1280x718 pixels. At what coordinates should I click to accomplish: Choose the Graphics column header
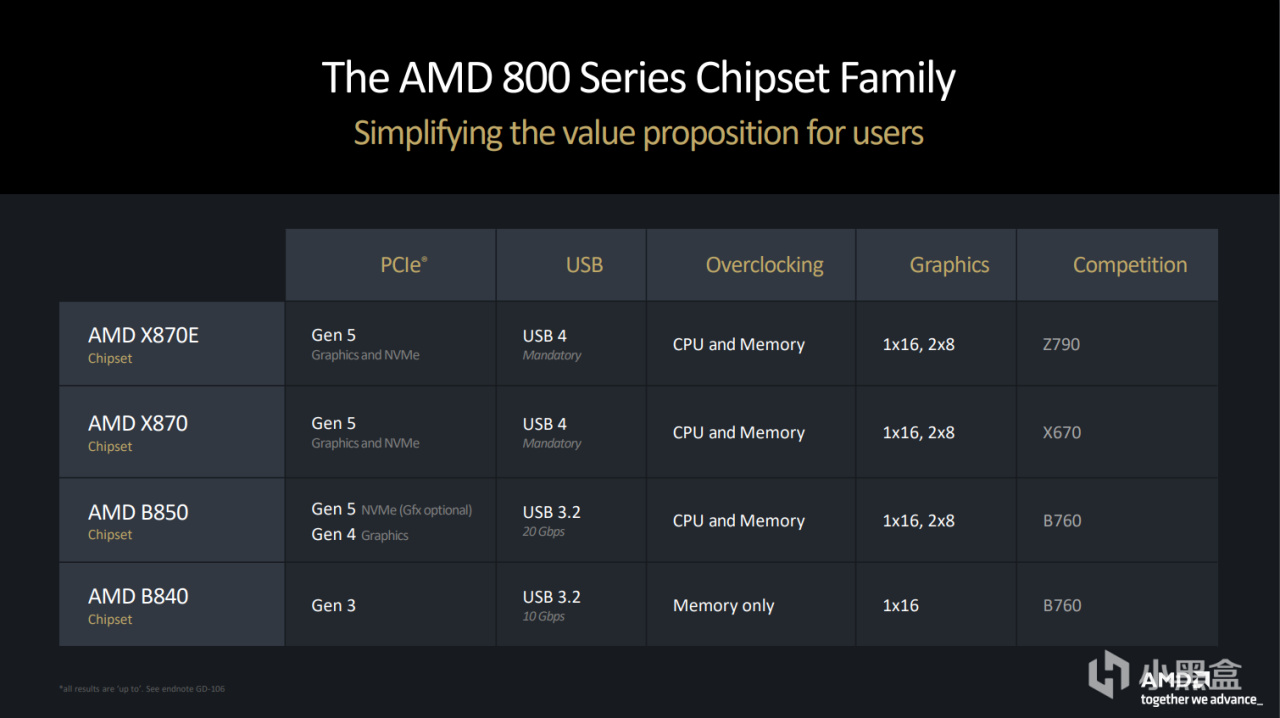[949, 265]
